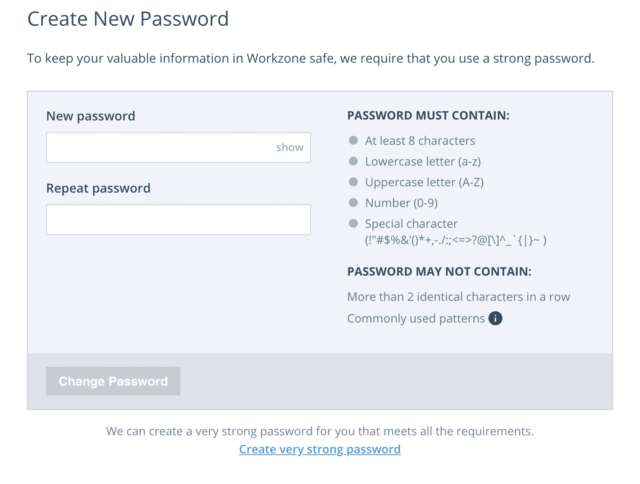Click the Create New Password heading
This screenshot has width=640, height=484.
(x=128, y=19)
